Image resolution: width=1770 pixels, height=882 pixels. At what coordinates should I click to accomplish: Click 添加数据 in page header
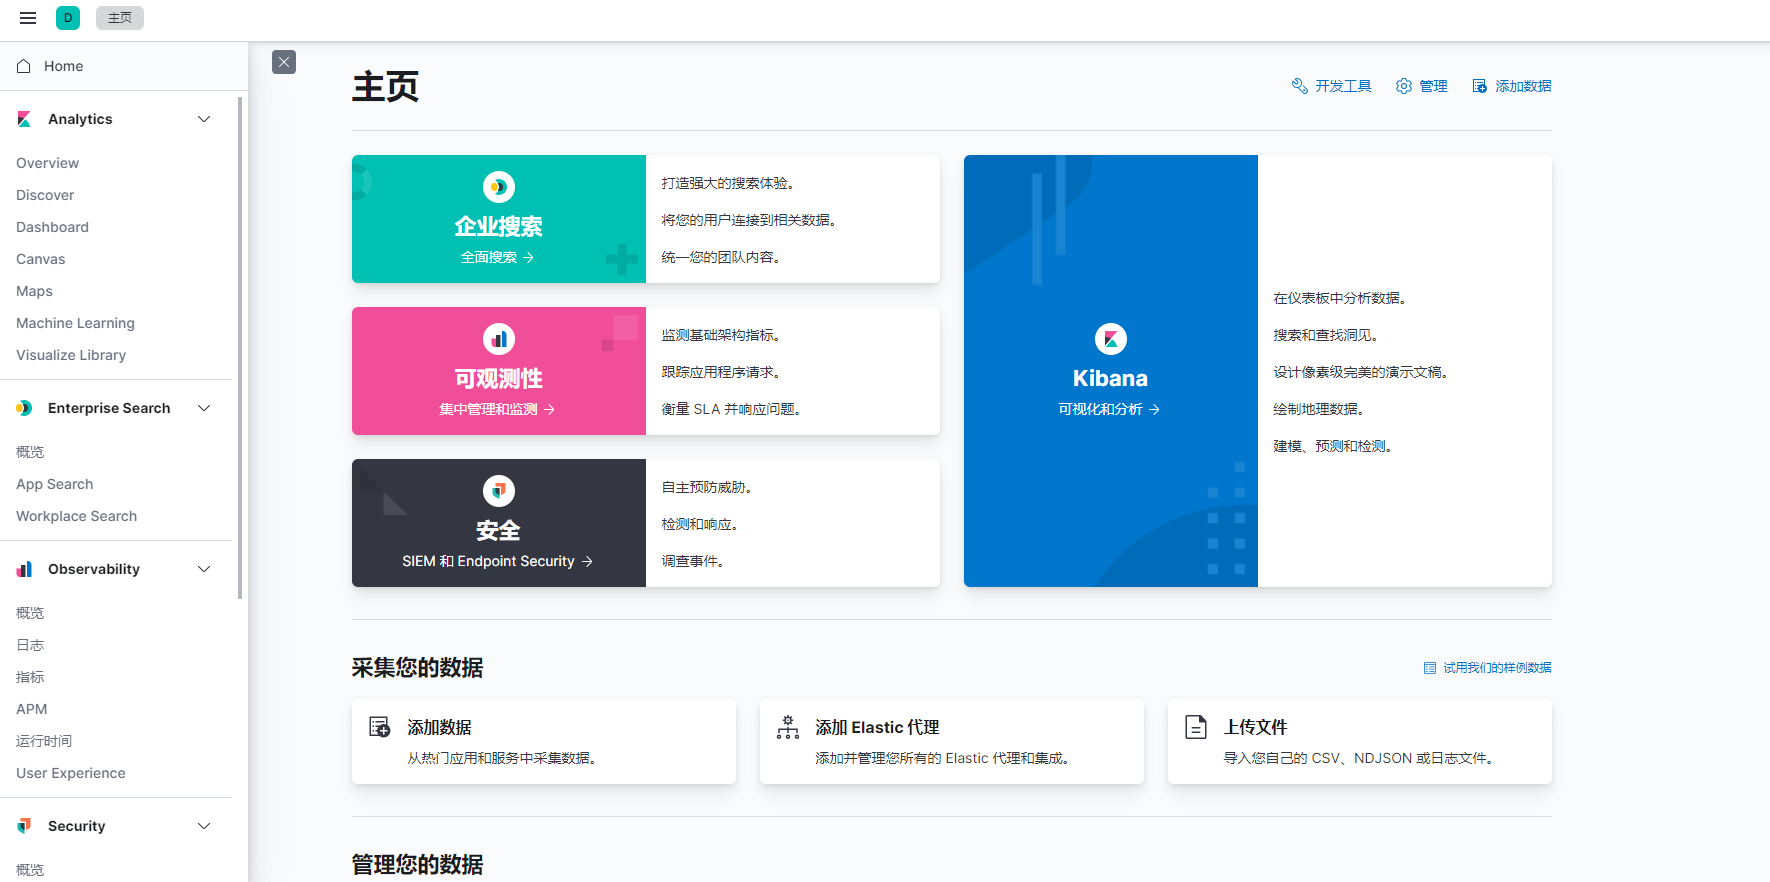[1511, 86]
